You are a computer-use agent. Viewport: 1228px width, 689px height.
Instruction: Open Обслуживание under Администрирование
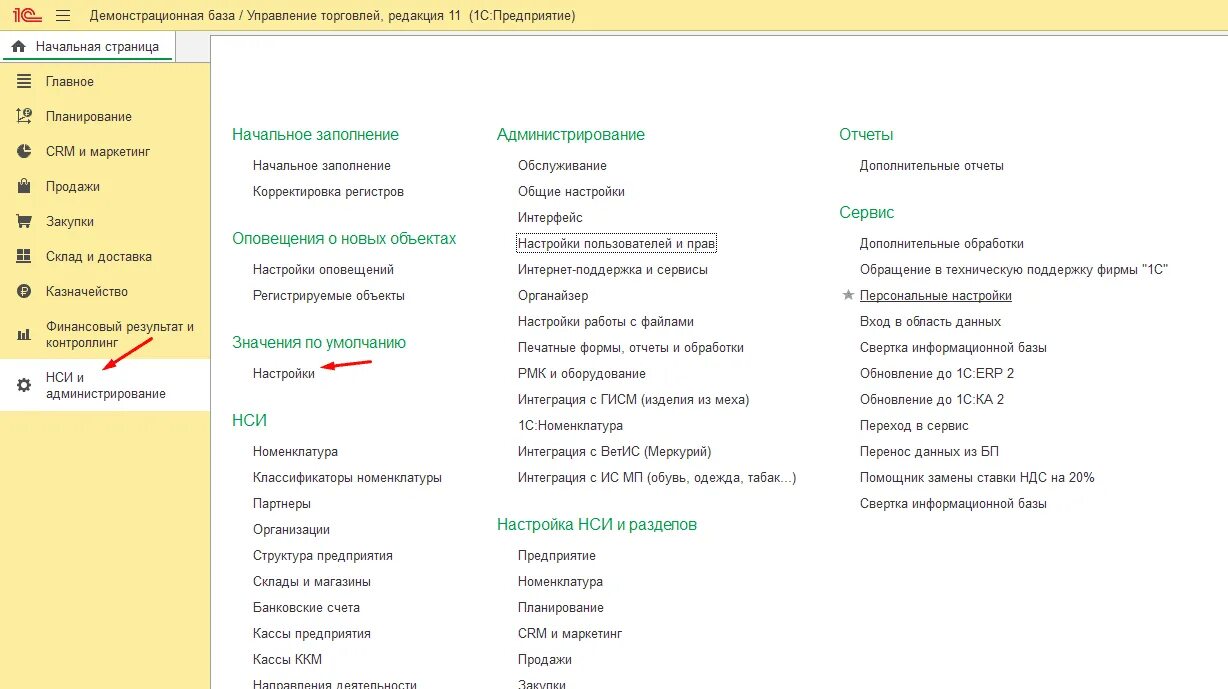point(562,165)
